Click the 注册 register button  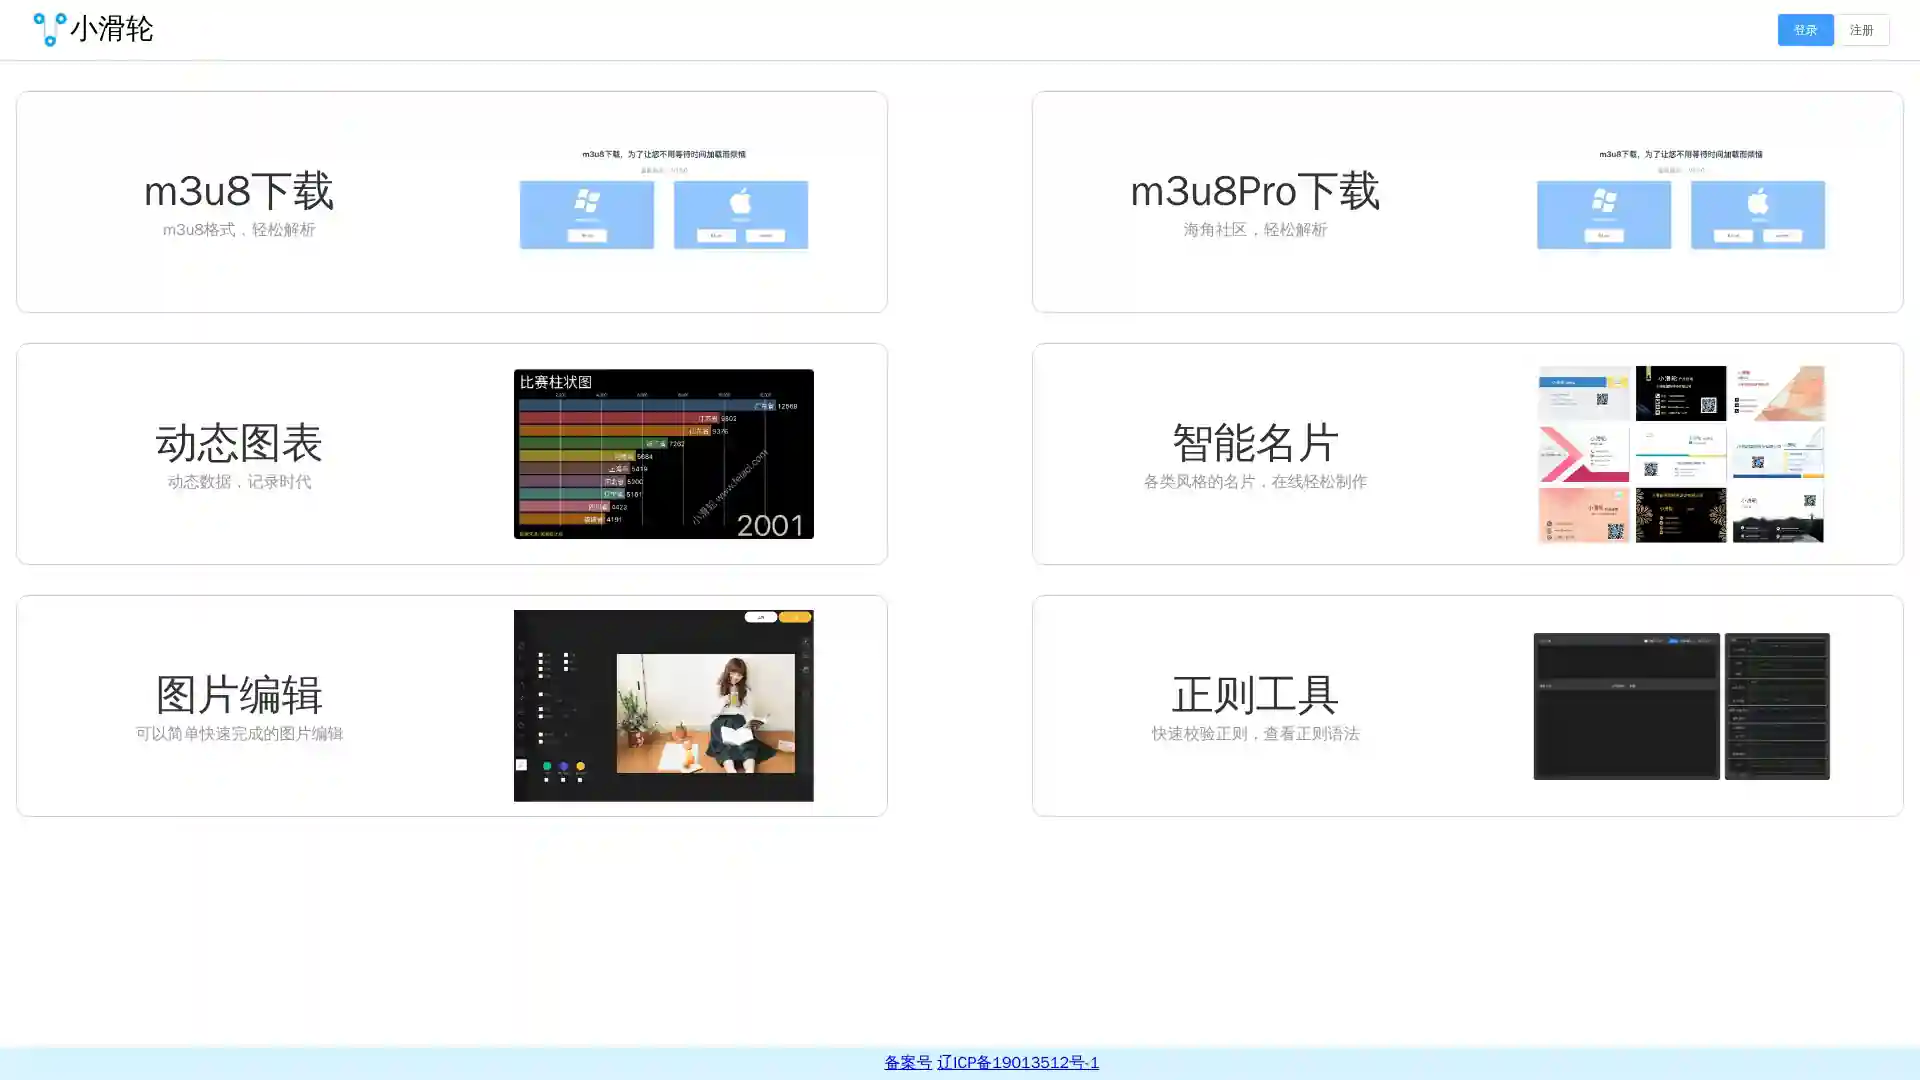click(1860, 30)
